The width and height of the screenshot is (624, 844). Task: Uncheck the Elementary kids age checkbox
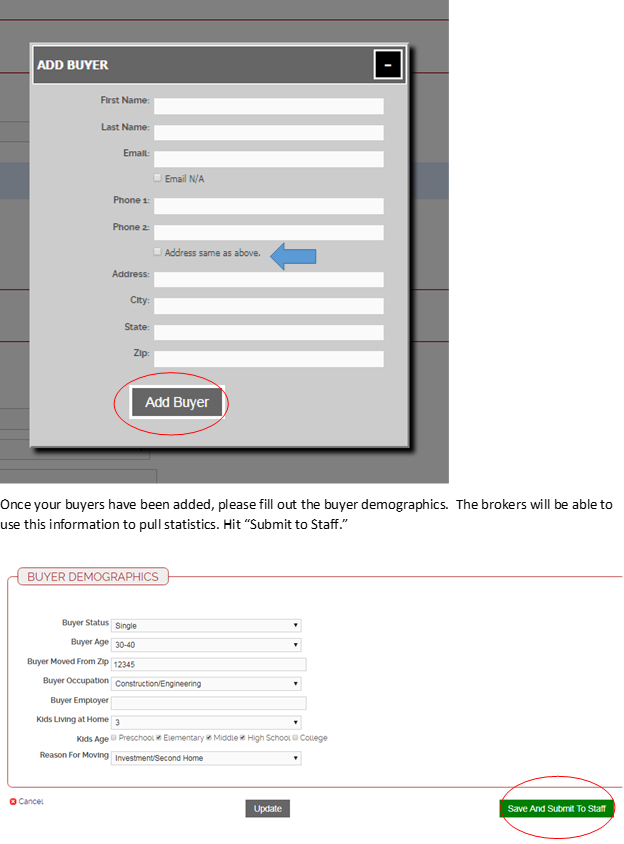pos(159,738)
